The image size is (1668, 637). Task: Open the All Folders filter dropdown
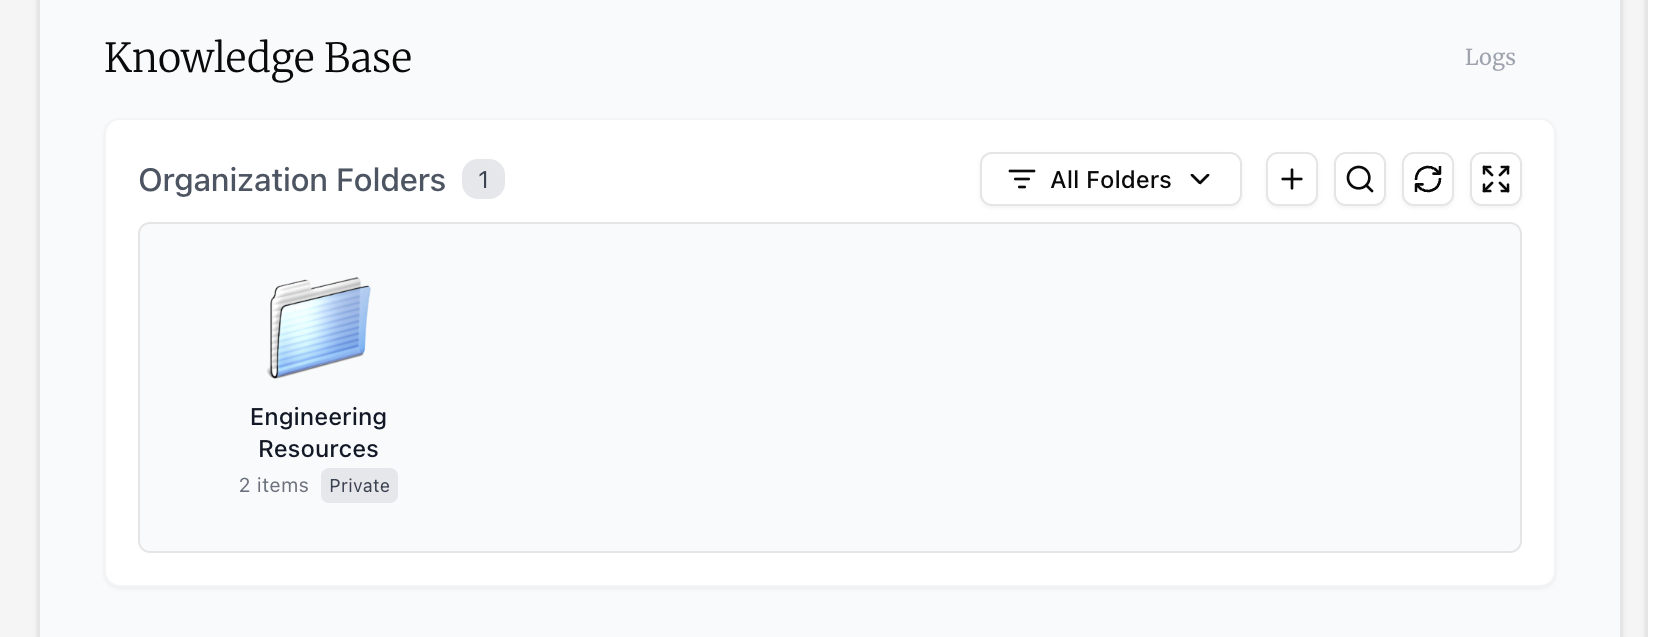pos(1110,179)
